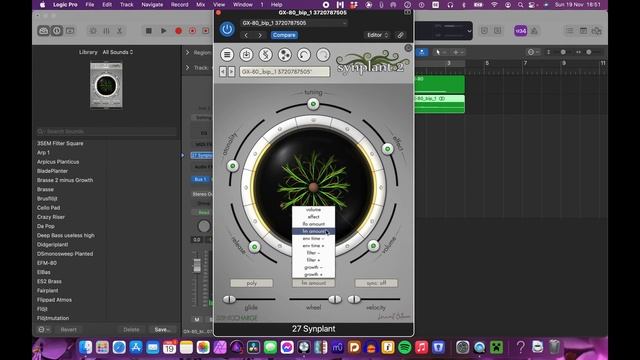Screen dimensions: 640x360
Task: Select 'Cello Pad' in the library
Action: [x=49, y=208]
